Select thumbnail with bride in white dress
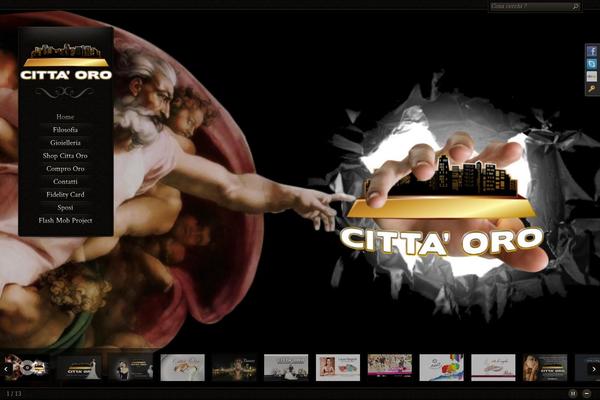The height and width of the screenshot is (400, 600). [79, 367]
